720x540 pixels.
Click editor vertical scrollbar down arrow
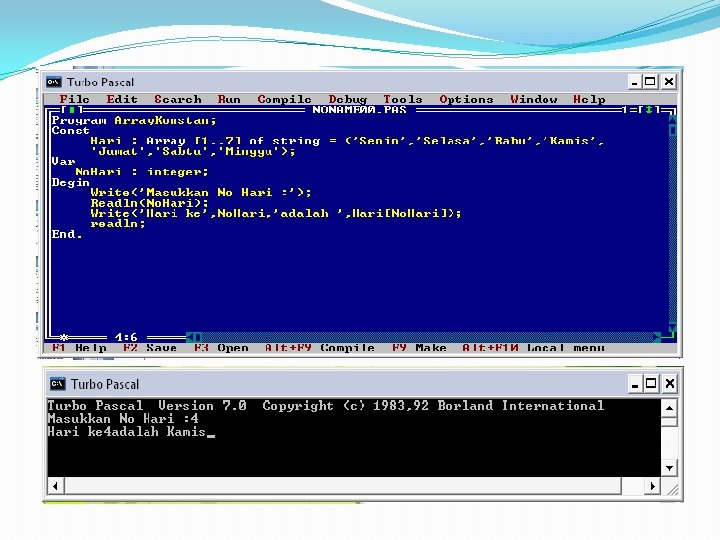click(673, 327)
